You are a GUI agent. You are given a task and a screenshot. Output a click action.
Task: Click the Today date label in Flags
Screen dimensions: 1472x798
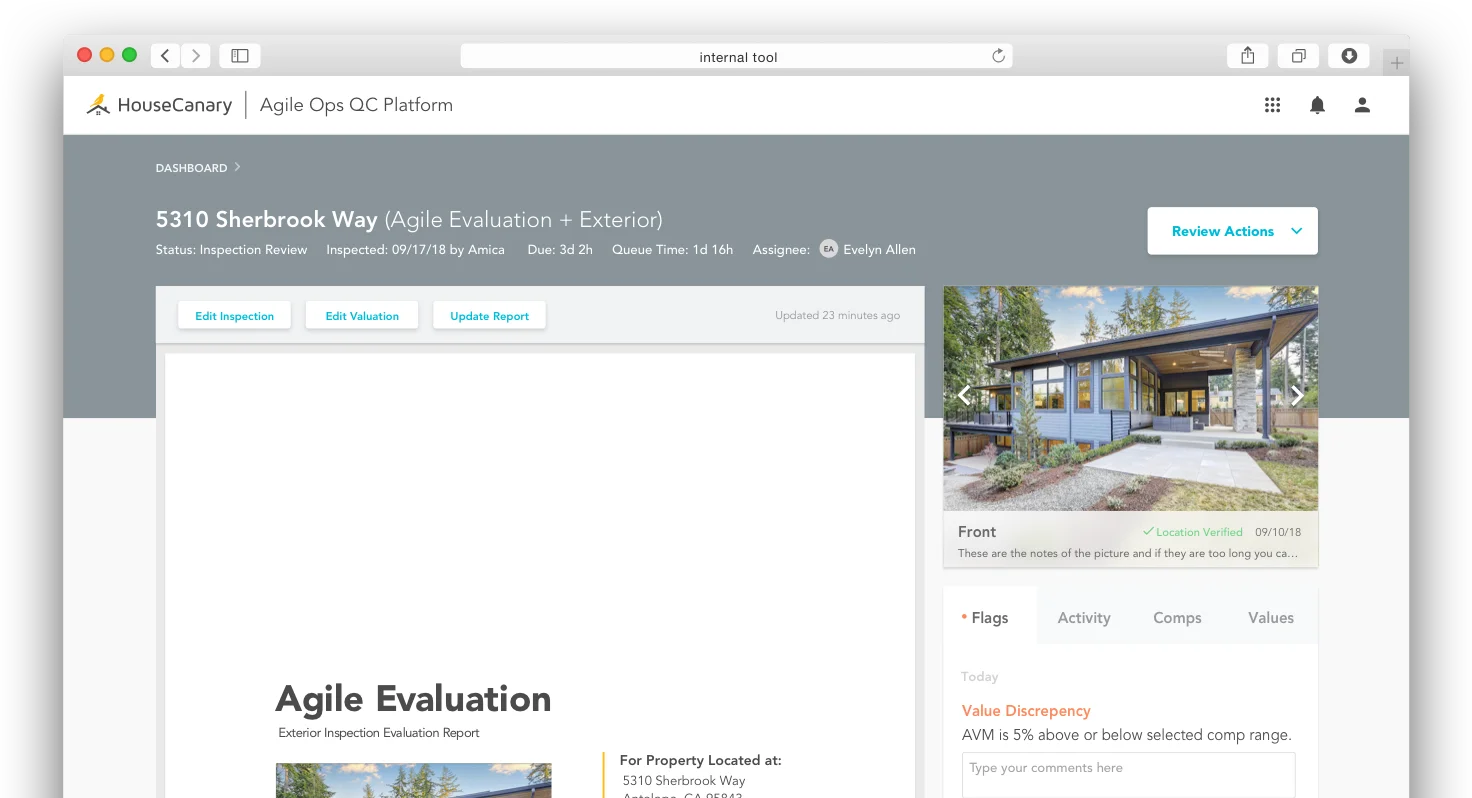coord(980,677)
